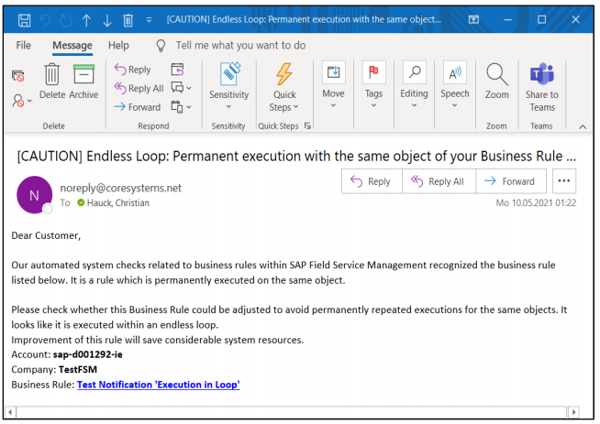Click the Delete button in the ribbon
Viewport: 600px width, 424px height.
52,81
